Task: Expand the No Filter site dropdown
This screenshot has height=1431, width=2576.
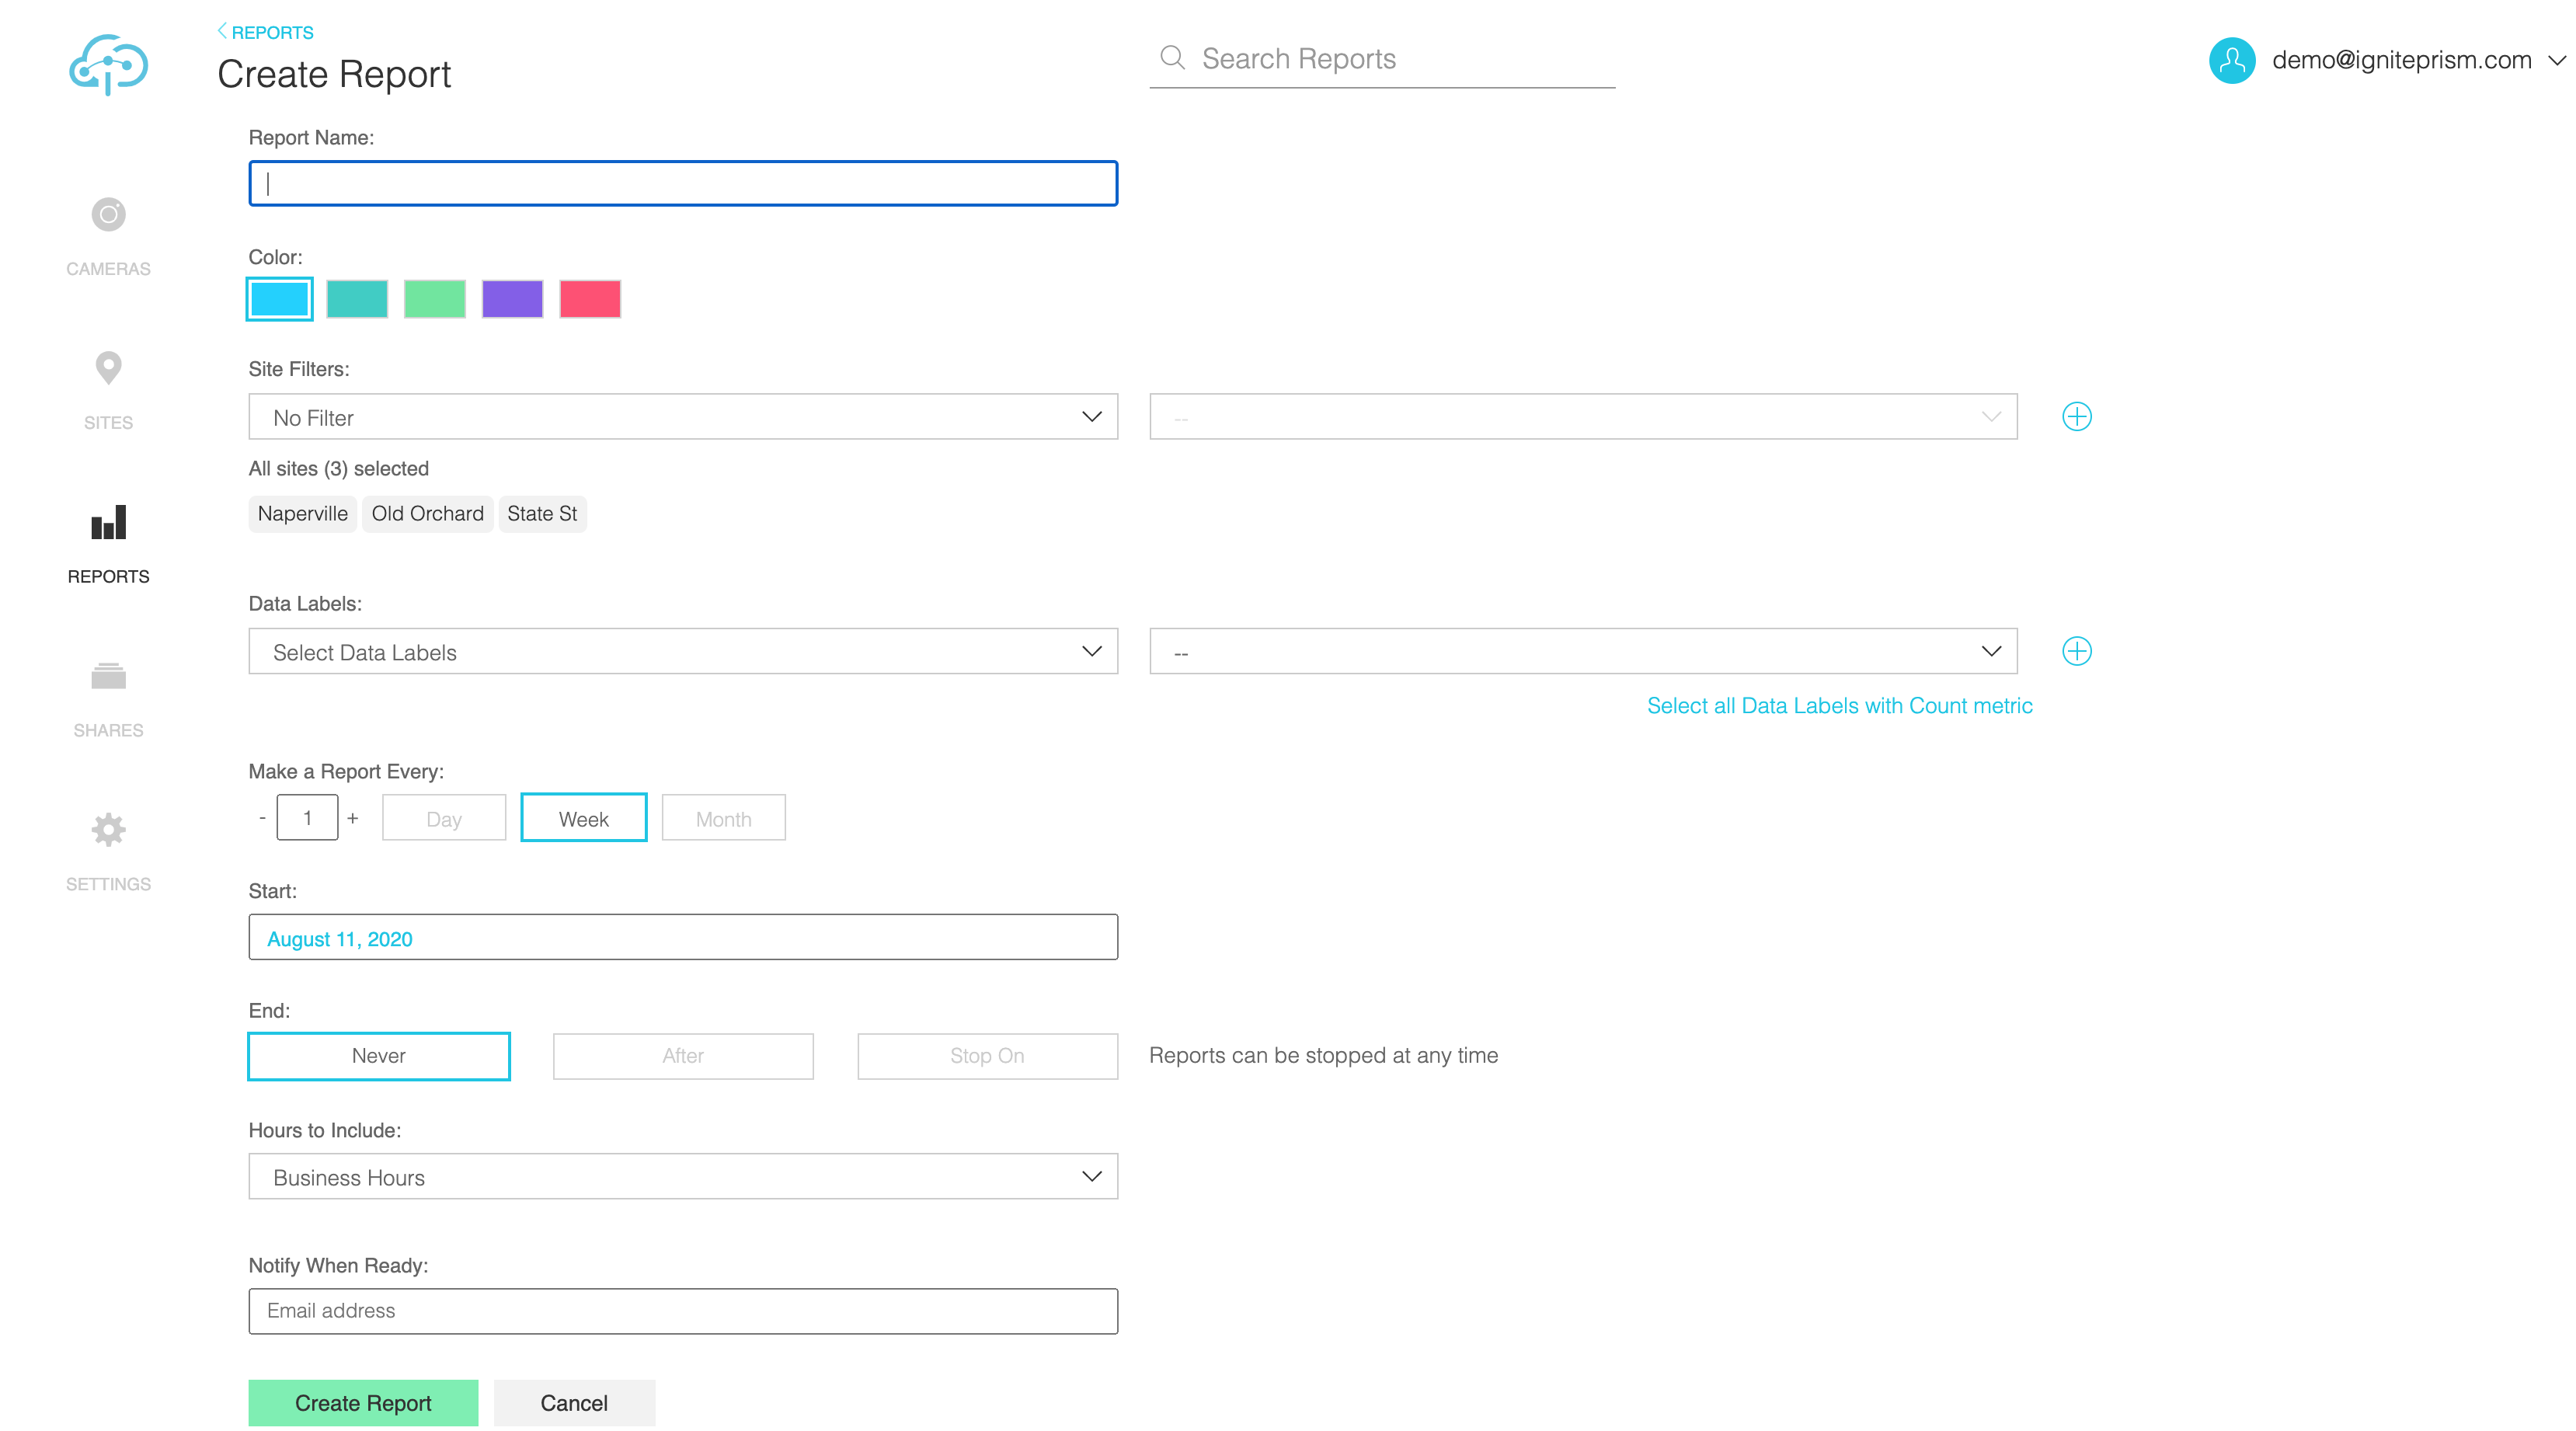Action: point(683,417)
